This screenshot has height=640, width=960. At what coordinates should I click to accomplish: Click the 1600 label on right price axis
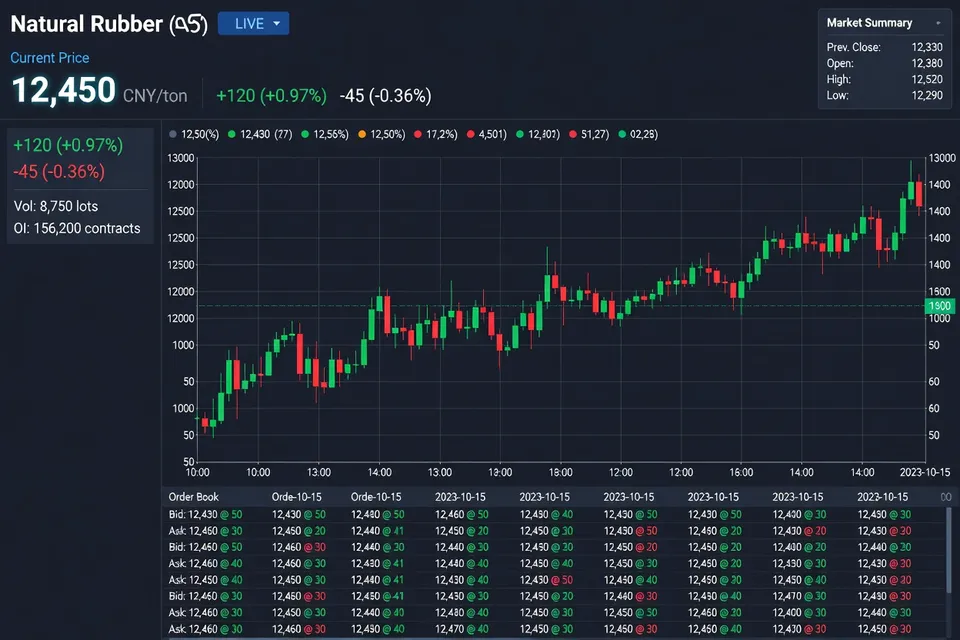click(x=939, y=292)
